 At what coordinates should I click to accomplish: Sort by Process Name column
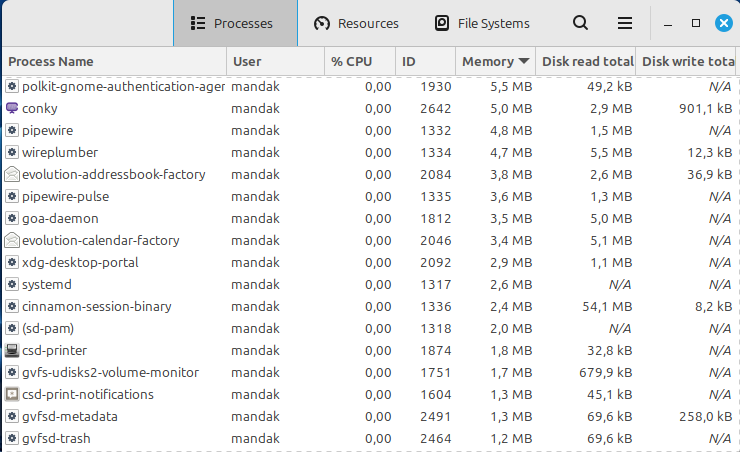tap(114, 61)
